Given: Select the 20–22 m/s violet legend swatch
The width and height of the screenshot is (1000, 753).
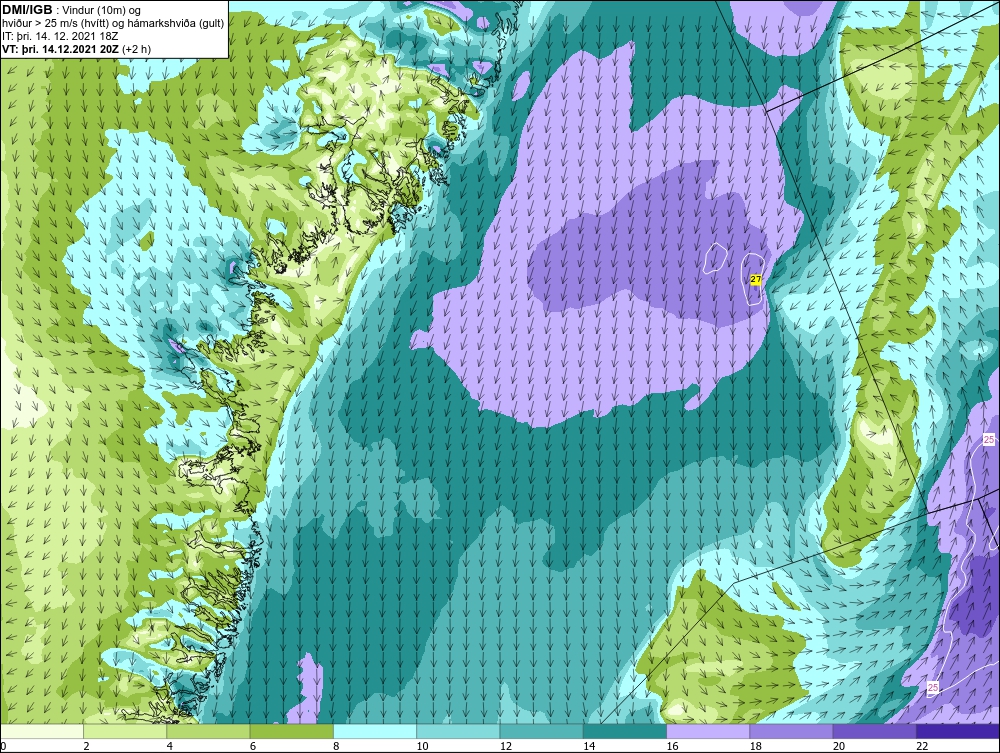Looking at the screenshot, I should (874, 731).
